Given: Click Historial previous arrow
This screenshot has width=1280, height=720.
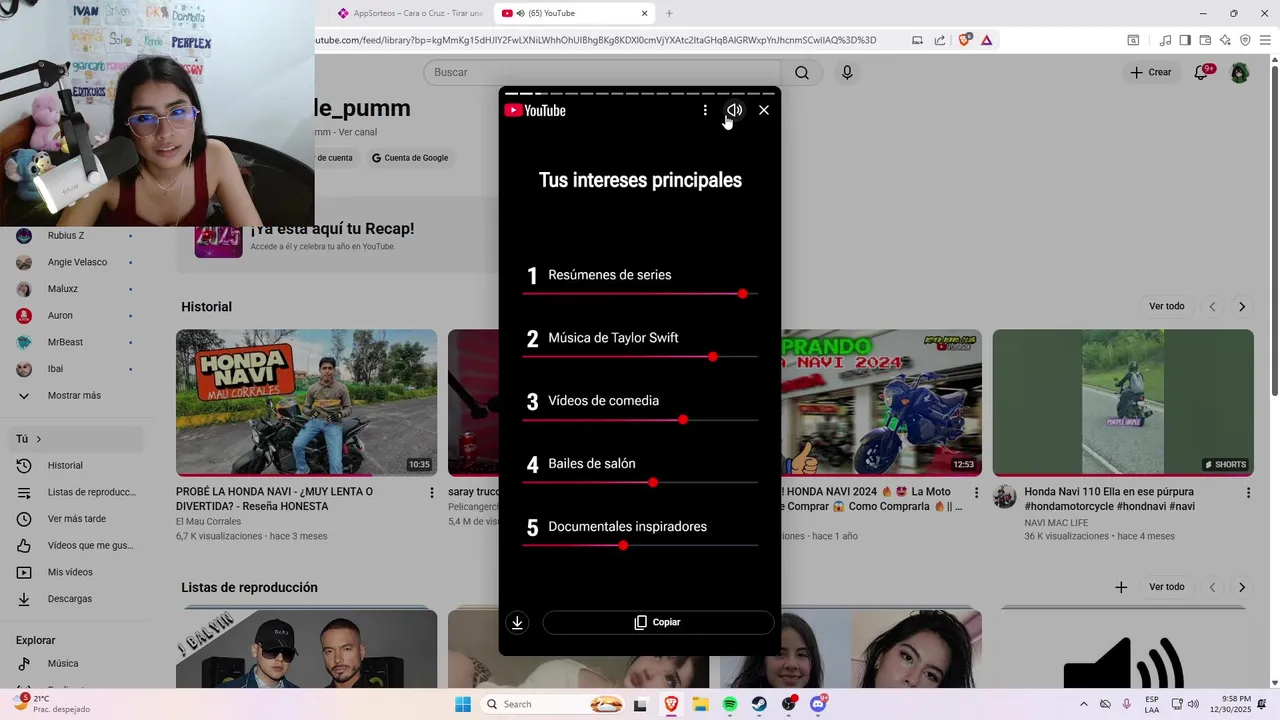Looking at the screenshot, I should 1213,307.
